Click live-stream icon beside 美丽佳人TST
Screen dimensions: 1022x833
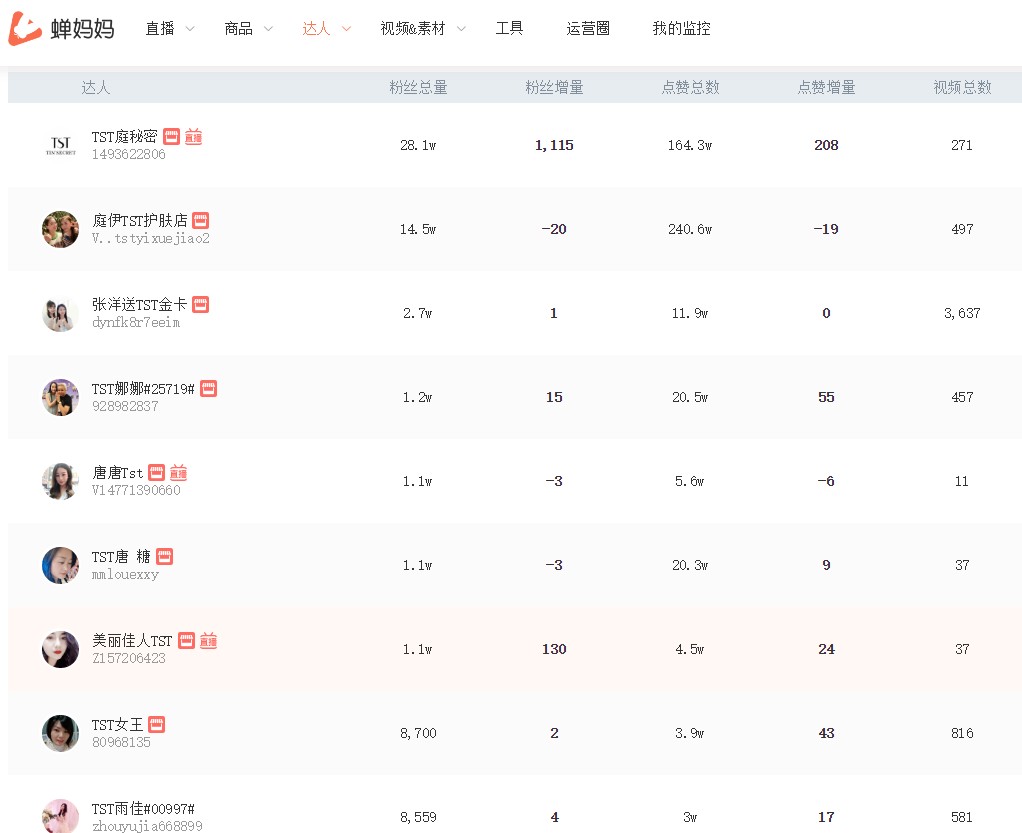pos(209,641)
